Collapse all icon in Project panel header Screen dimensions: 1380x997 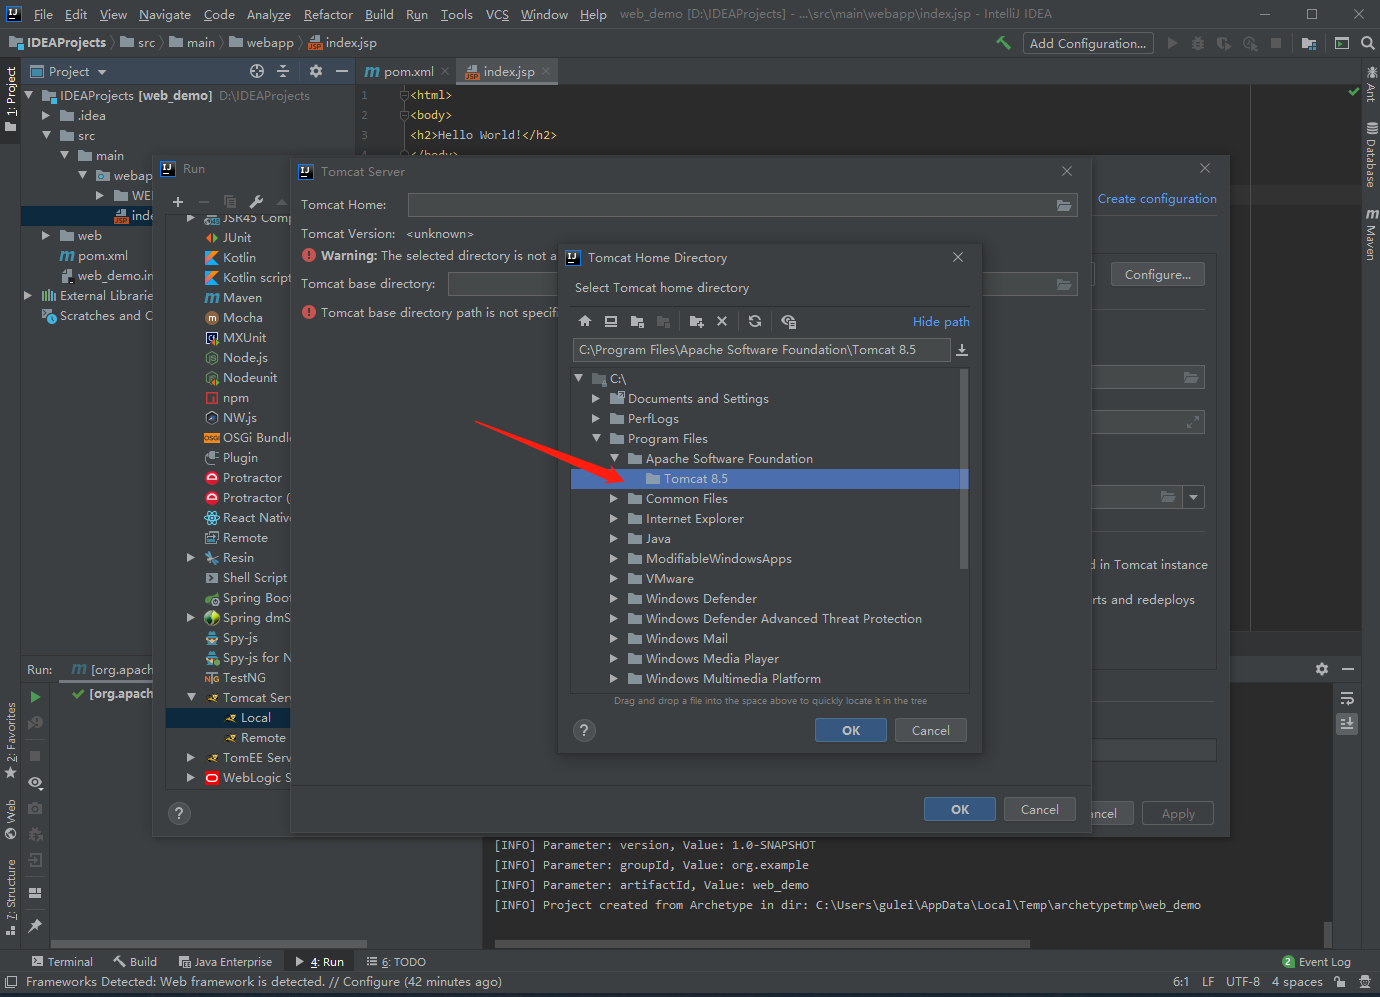pyautogui.click(x=283, y=71)
